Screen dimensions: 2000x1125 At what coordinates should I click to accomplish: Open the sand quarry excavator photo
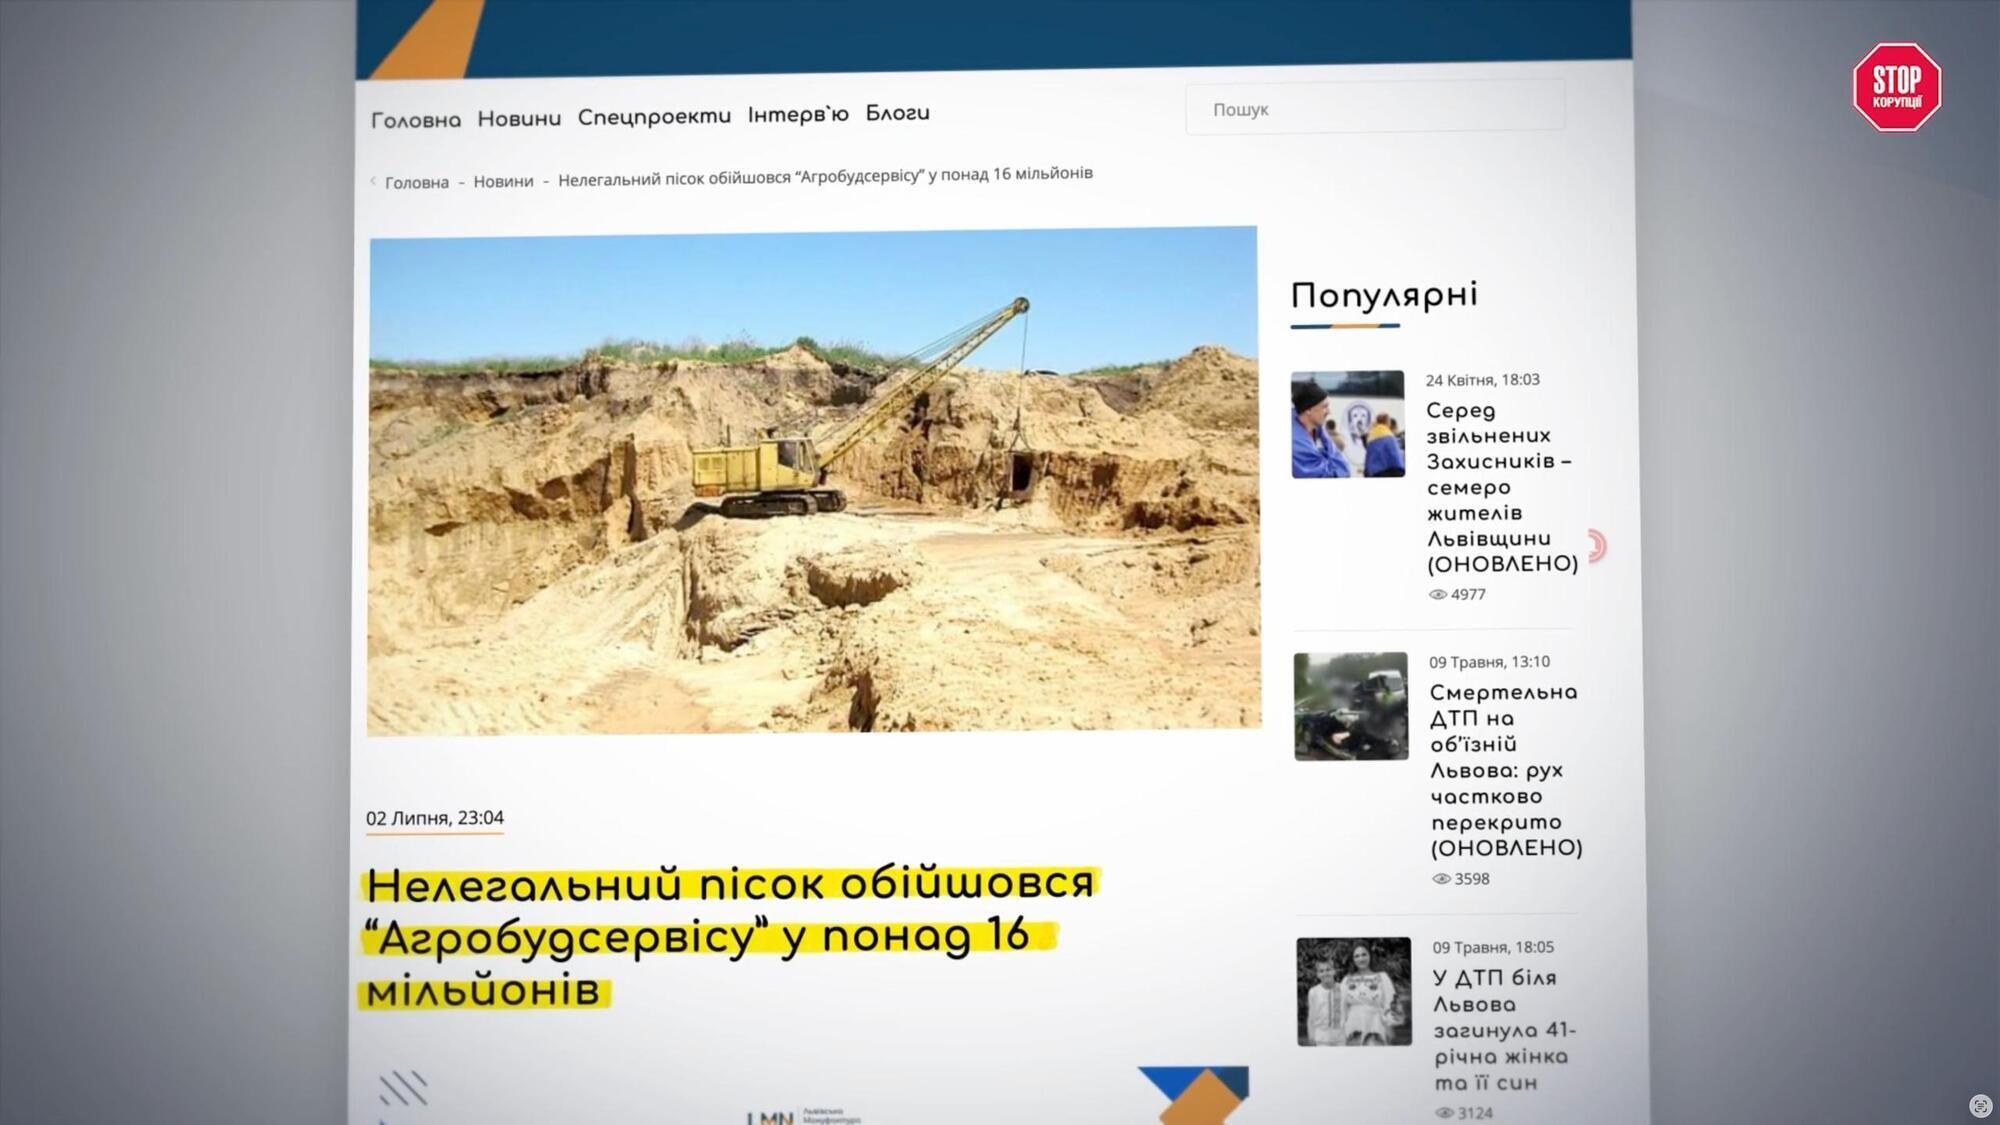point(814,481)
